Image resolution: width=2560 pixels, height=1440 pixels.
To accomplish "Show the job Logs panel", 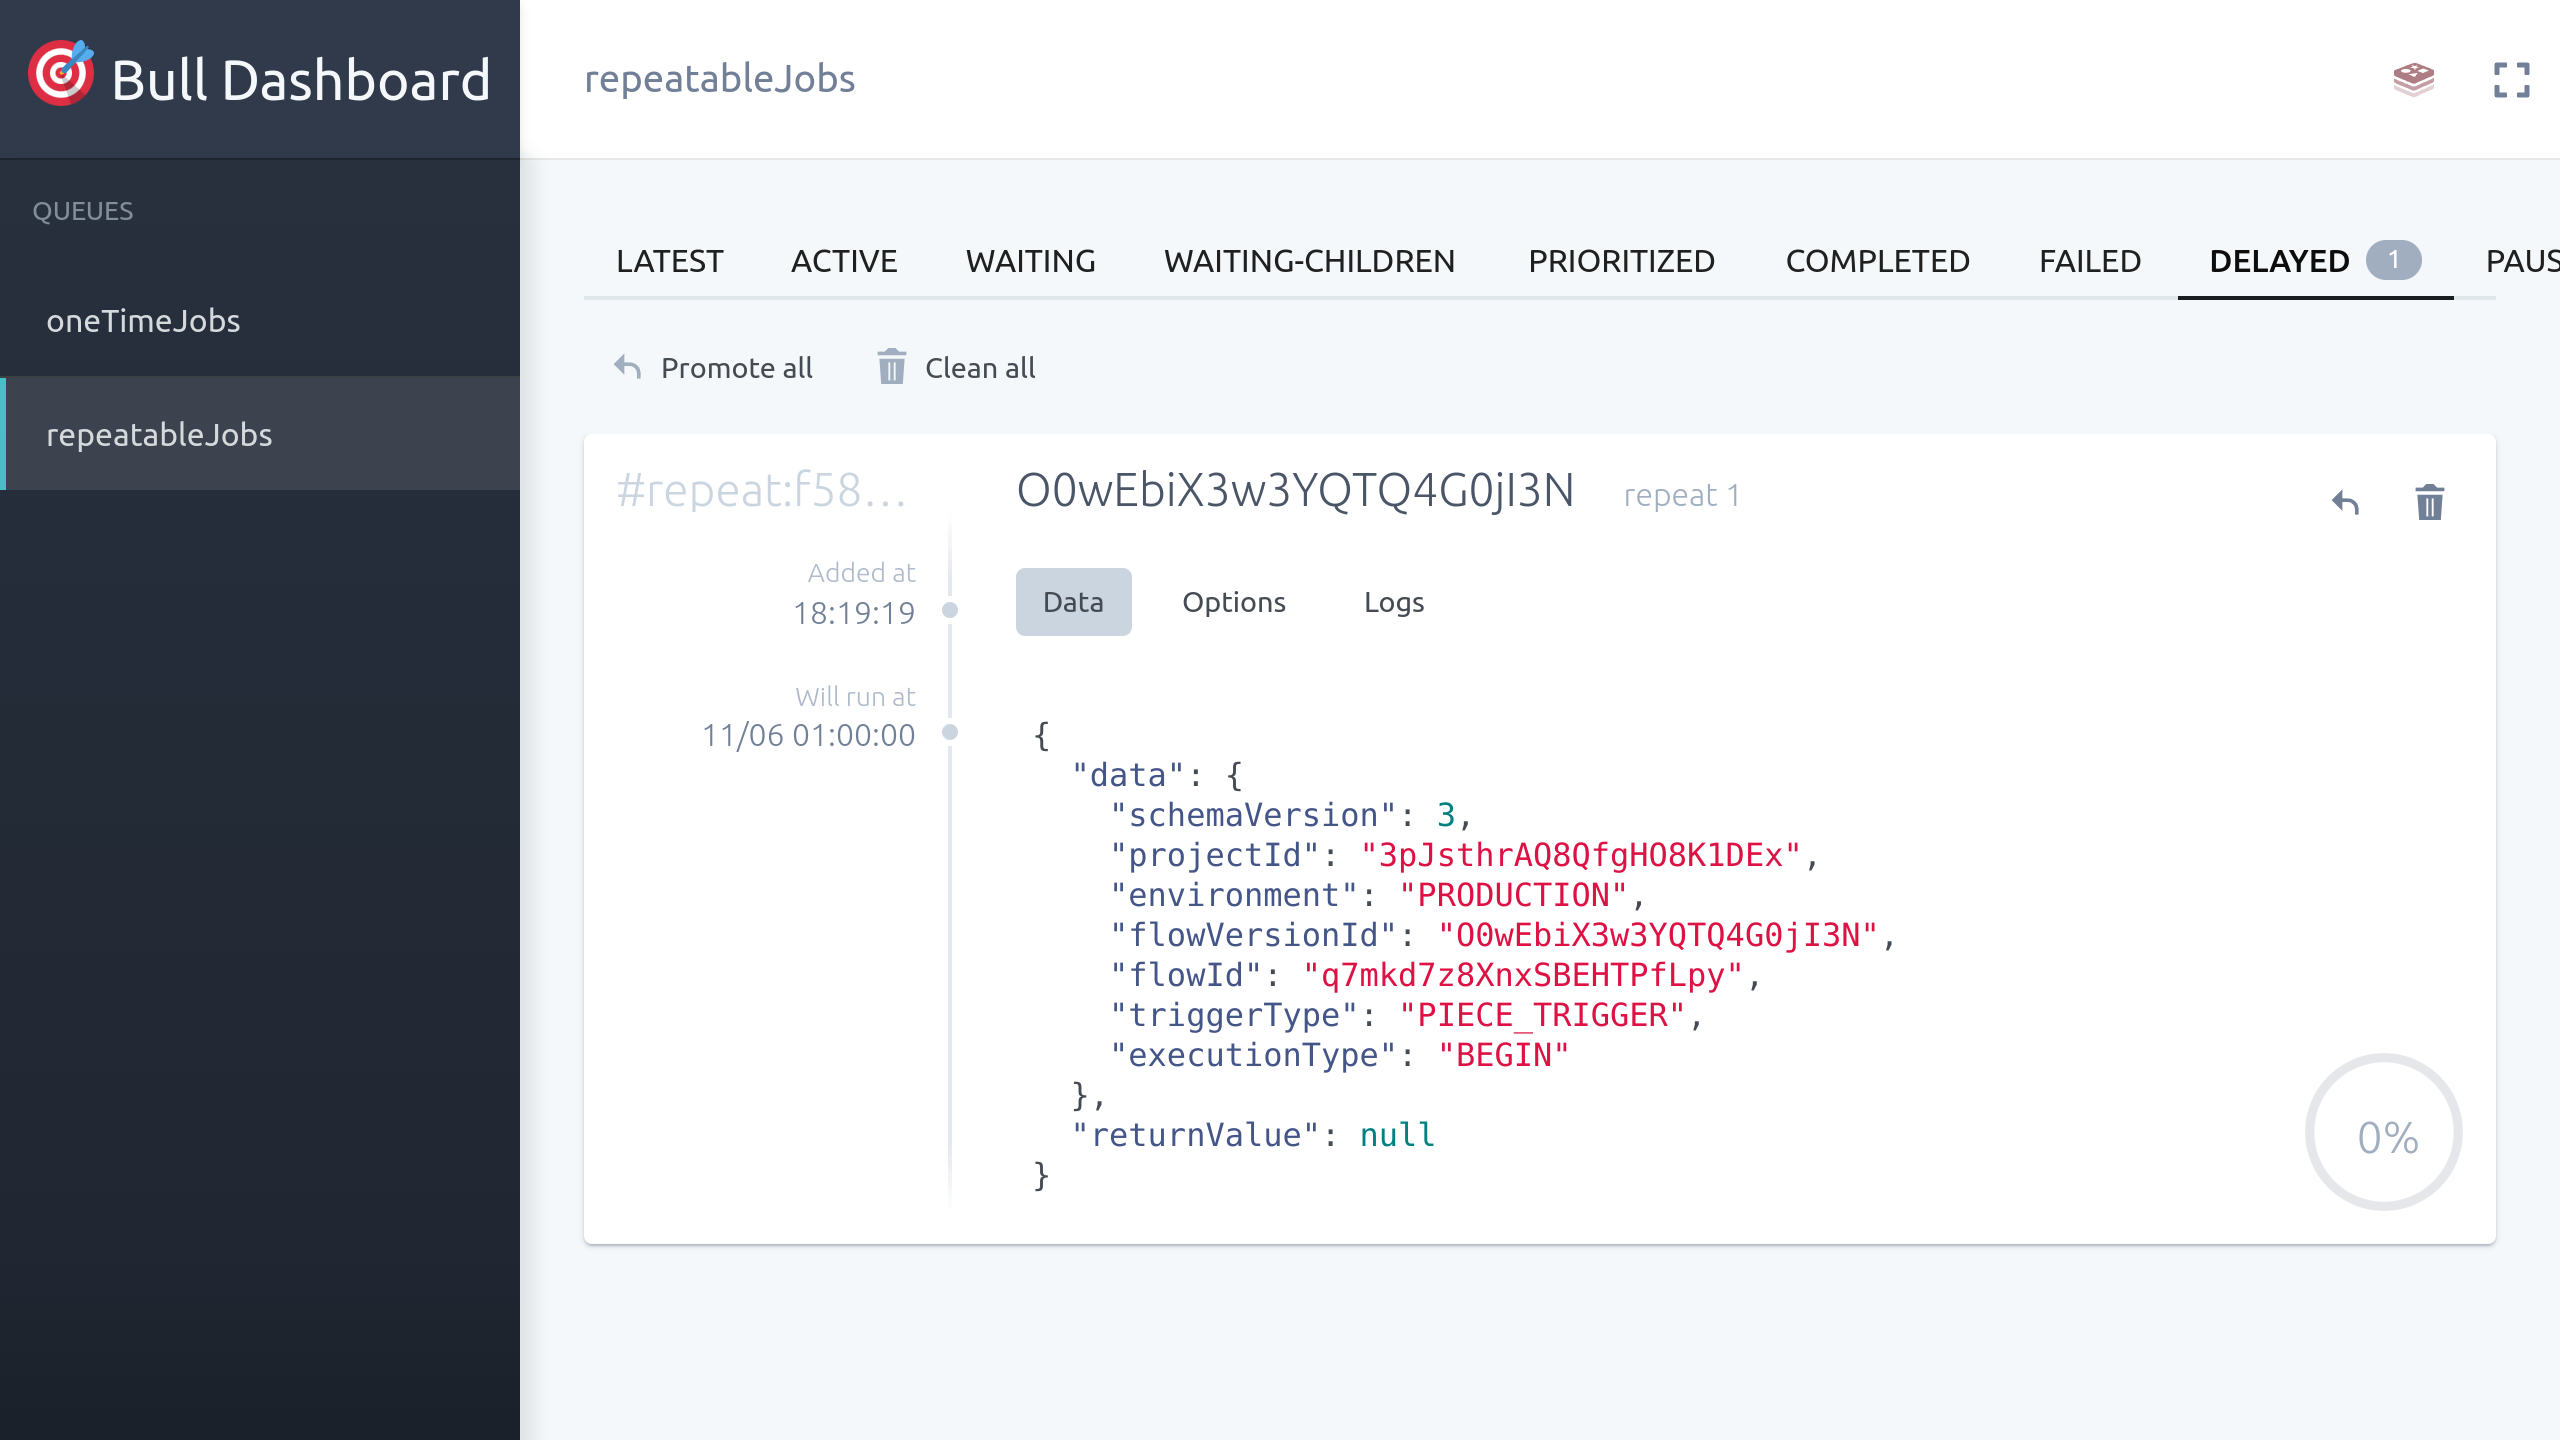I will [1393, 602].
